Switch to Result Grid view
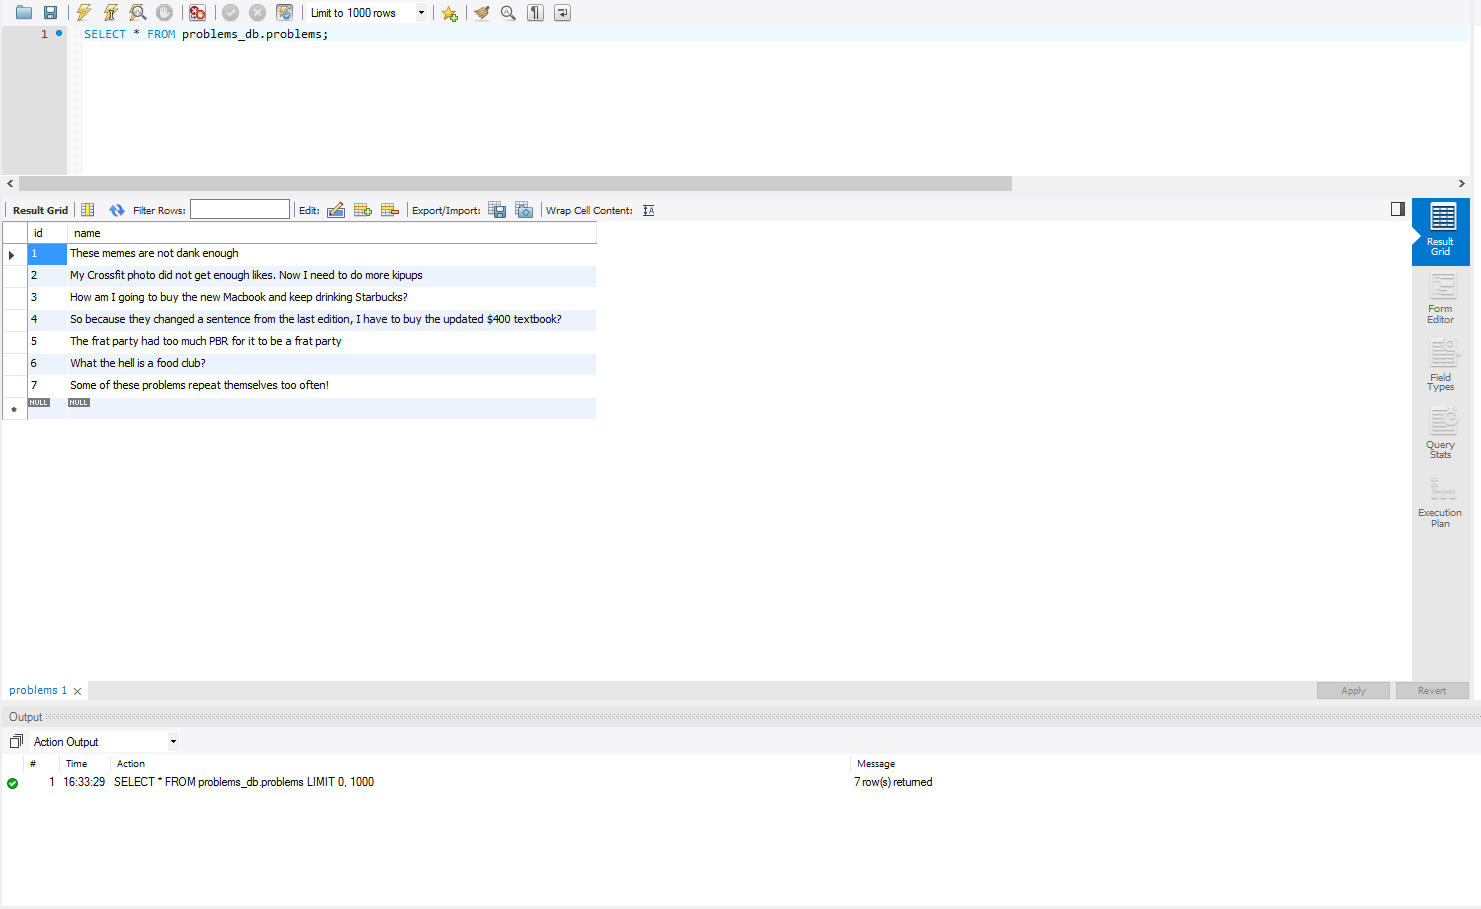 click(x=1441, y=231)
